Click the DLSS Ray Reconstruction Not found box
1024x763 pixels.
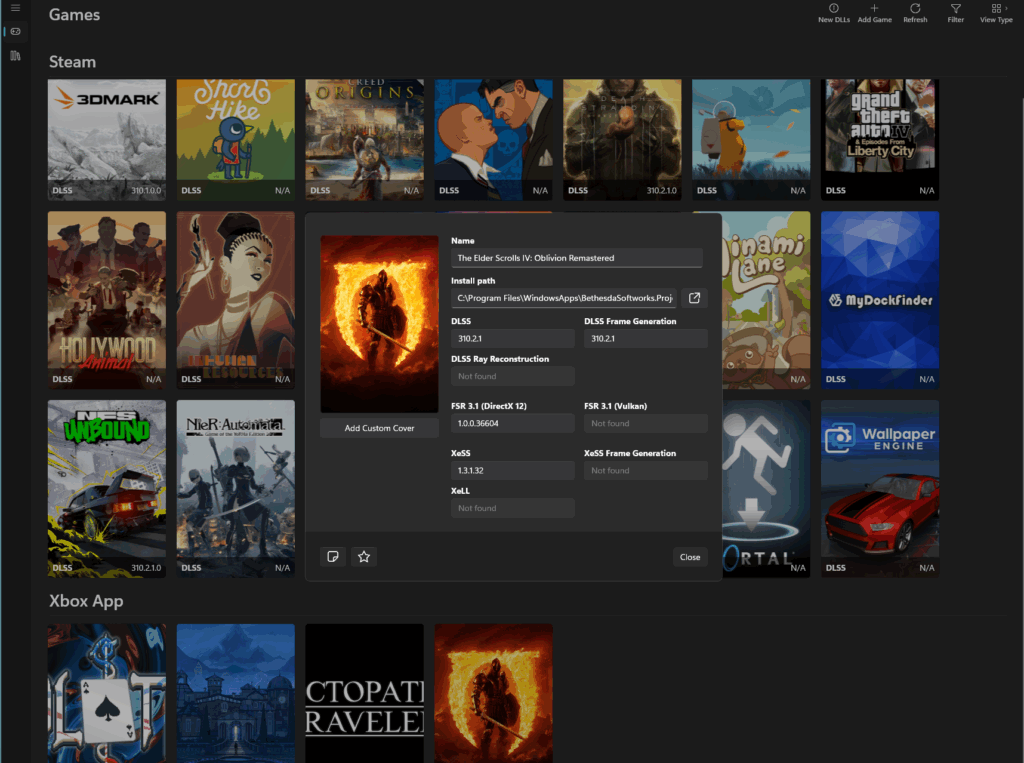[x=513, y=376]
